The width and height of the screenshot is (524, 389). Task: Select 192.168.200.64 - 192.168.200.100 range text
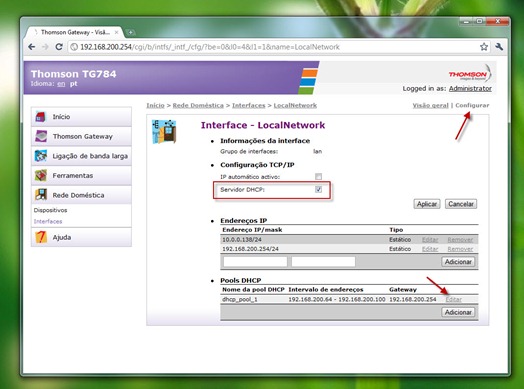click(x=337, y=299)
